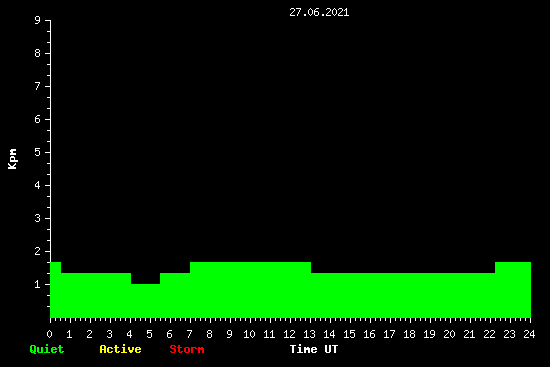Click the date label 27.06.2021
Image resolution: width=550 pixels, height=367 pixels.
pos(319,13)
